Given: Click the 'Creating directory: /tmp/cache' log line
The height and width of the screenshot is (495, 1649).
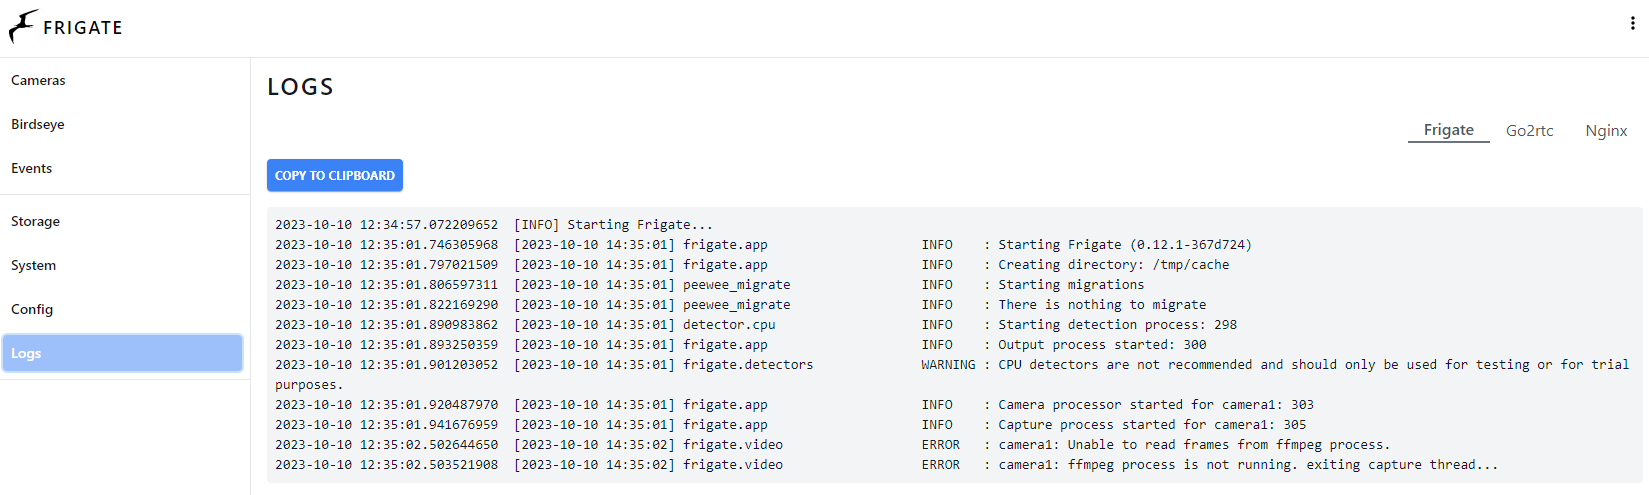Looking at the screenshot, I should point(752,265).
